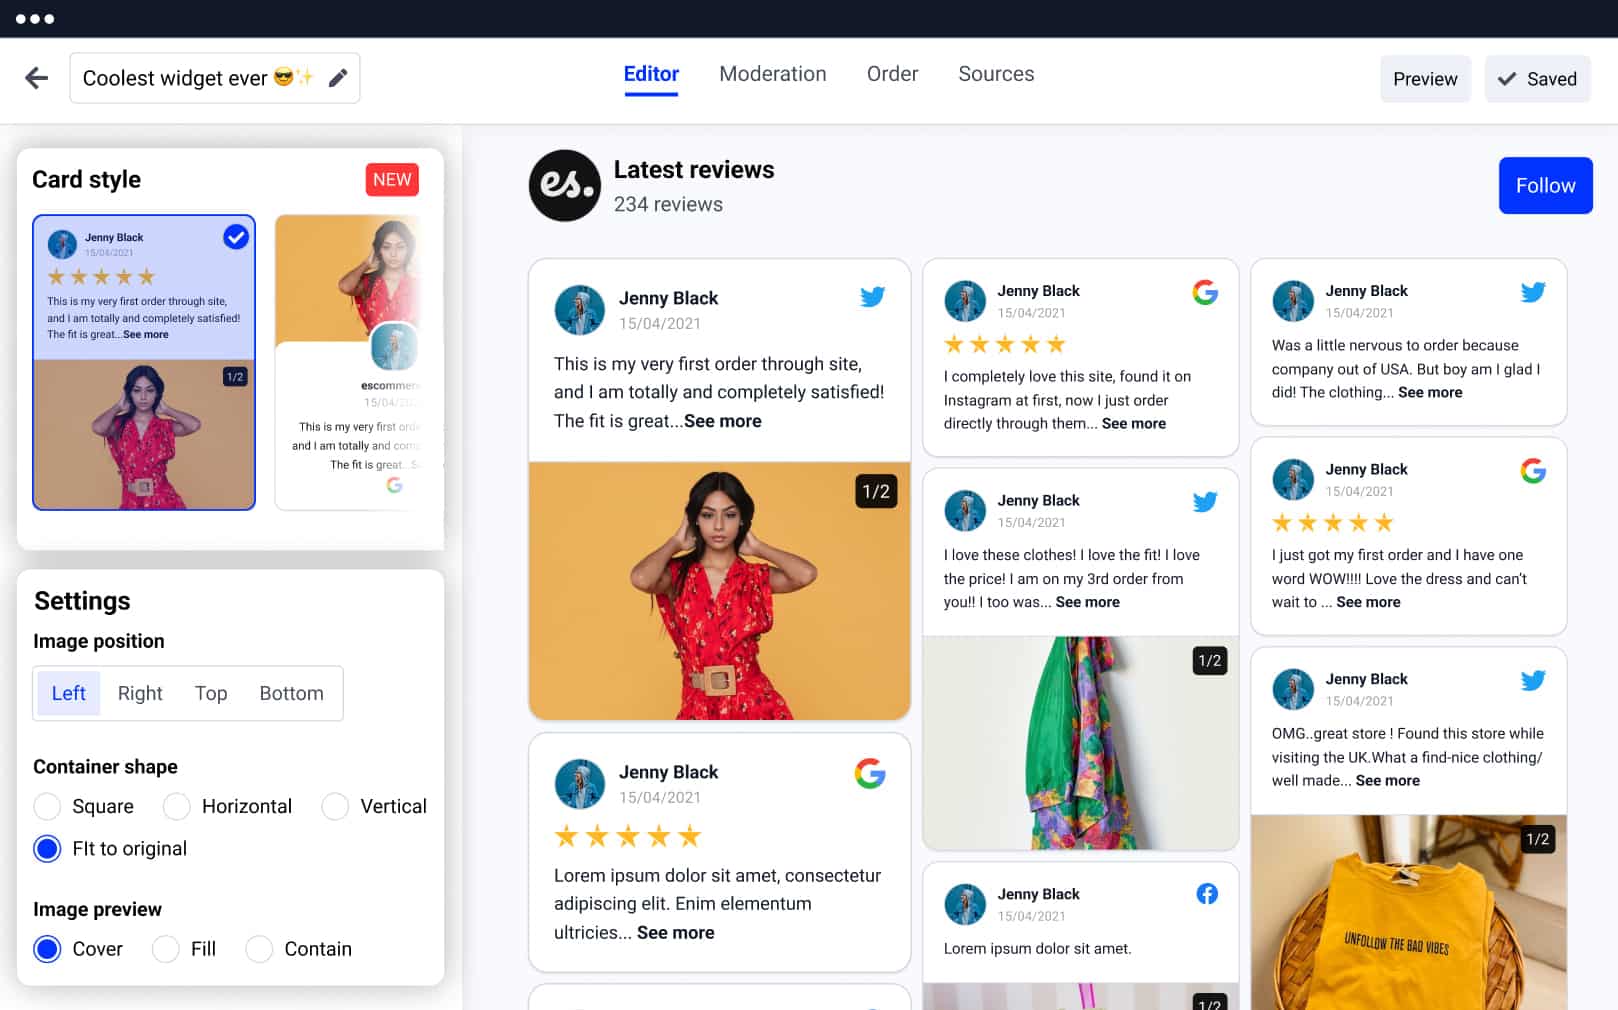1618x1010 pixels.
Task: Select Square container shape
Action: tap(47, 806)
